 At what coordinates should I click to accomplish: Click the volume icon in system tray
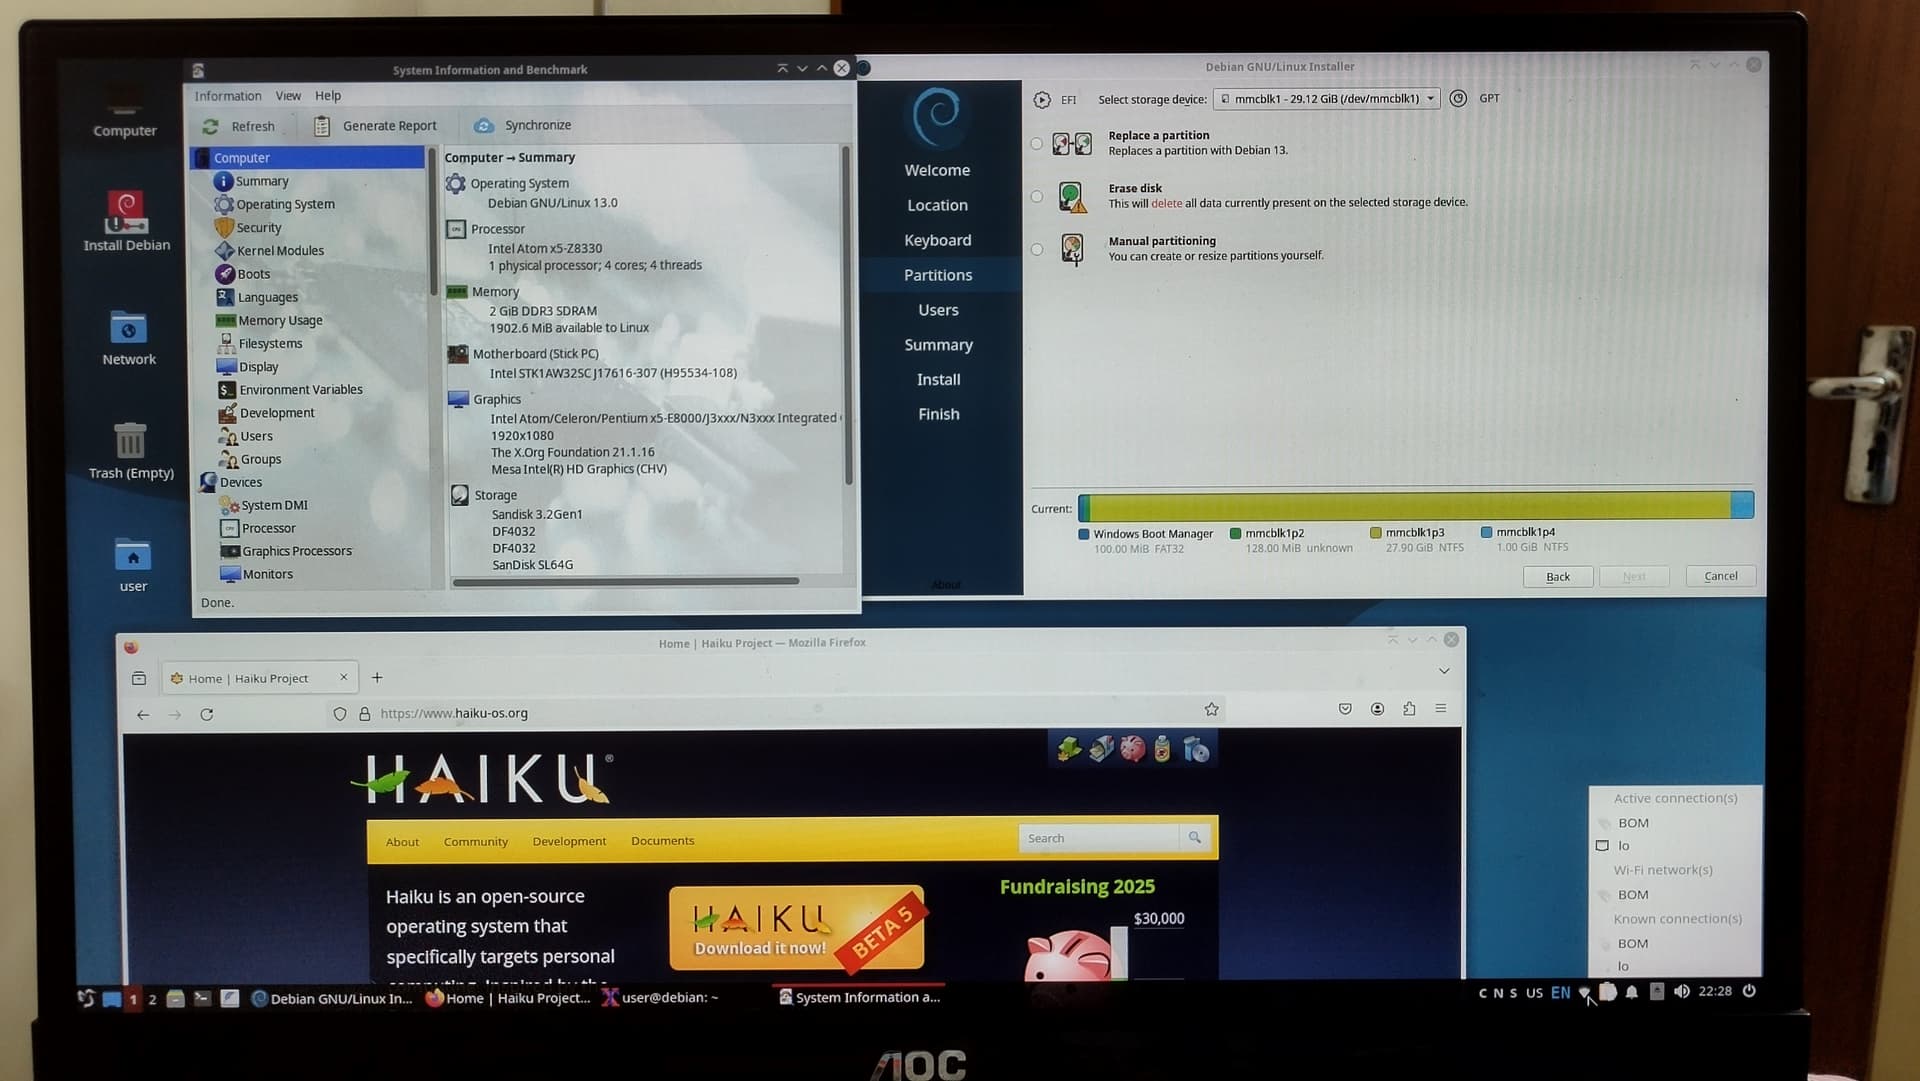(x=1681, y=992)
